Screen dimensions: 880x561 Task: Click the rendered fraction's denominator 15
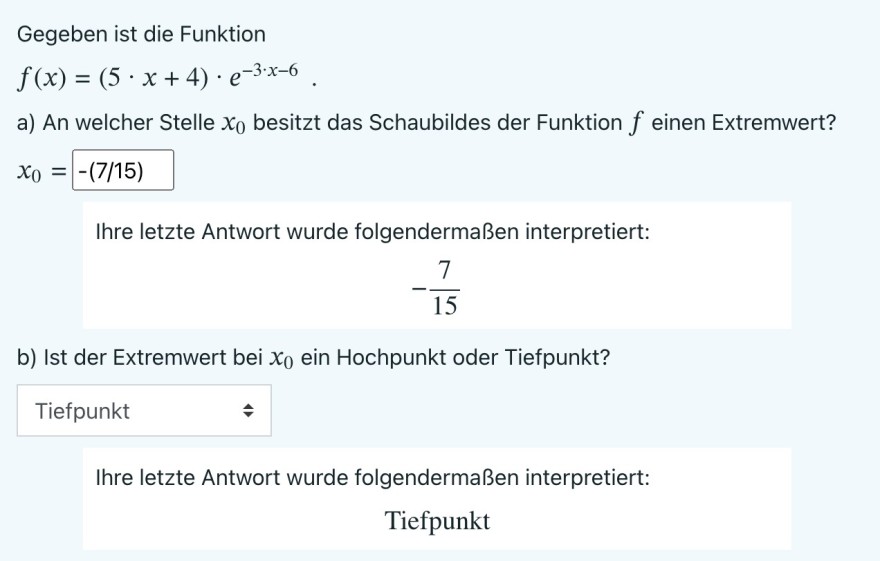point(444,306)
